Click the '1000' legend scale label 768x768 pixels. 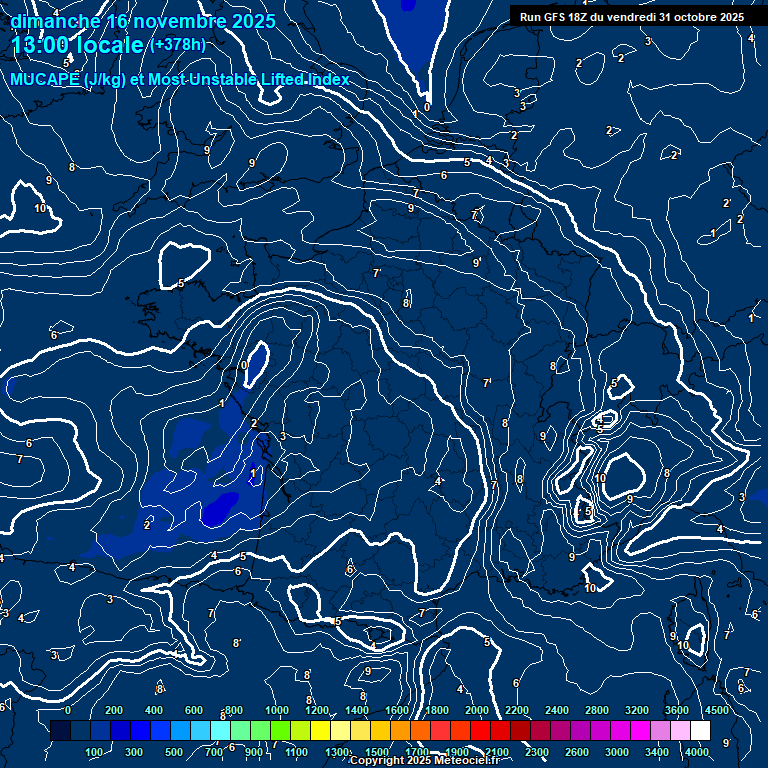coord(277,710)
